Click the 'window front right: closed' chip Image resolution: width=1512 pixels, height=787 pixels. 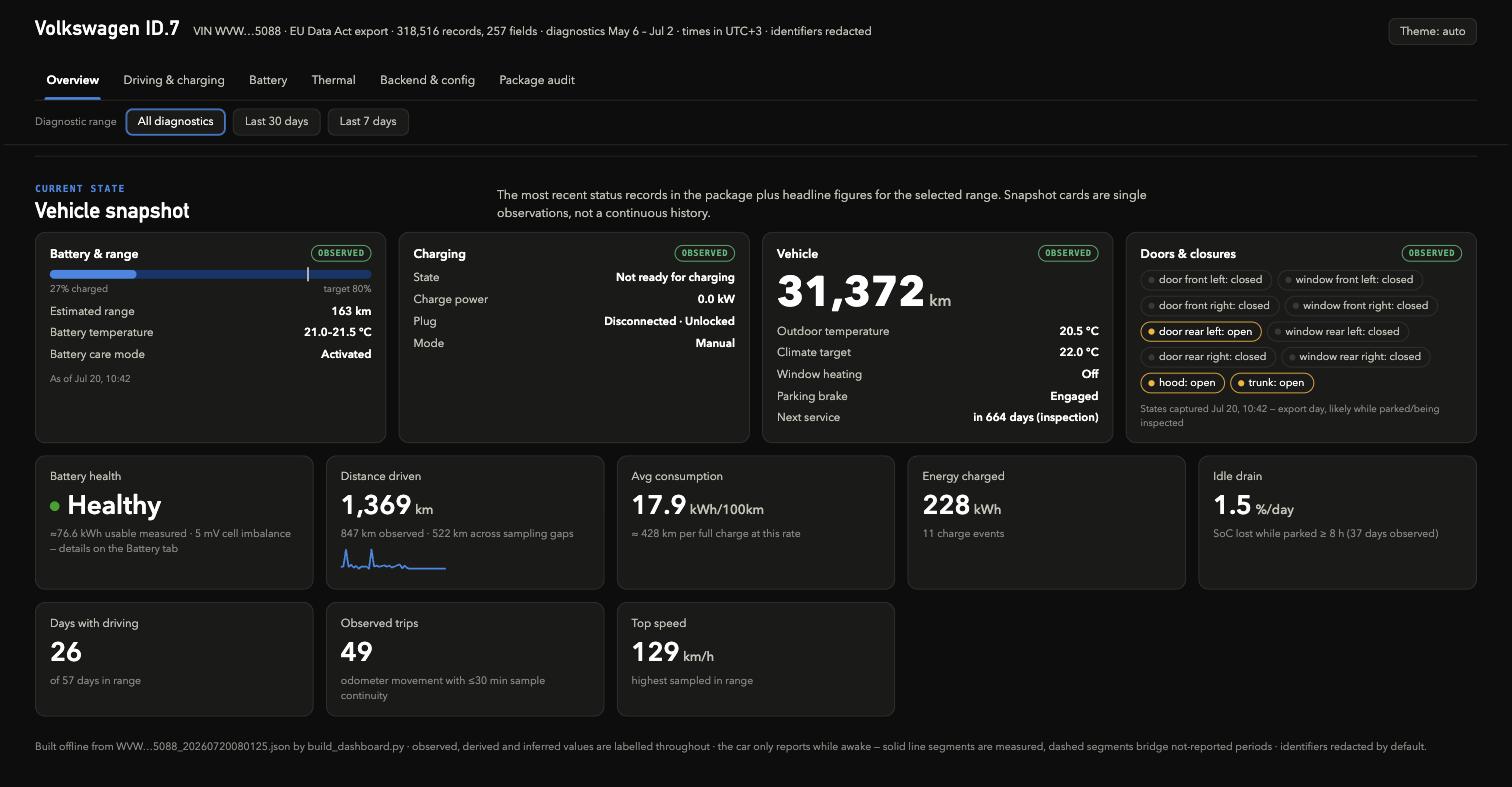[x=1360, y=306]
